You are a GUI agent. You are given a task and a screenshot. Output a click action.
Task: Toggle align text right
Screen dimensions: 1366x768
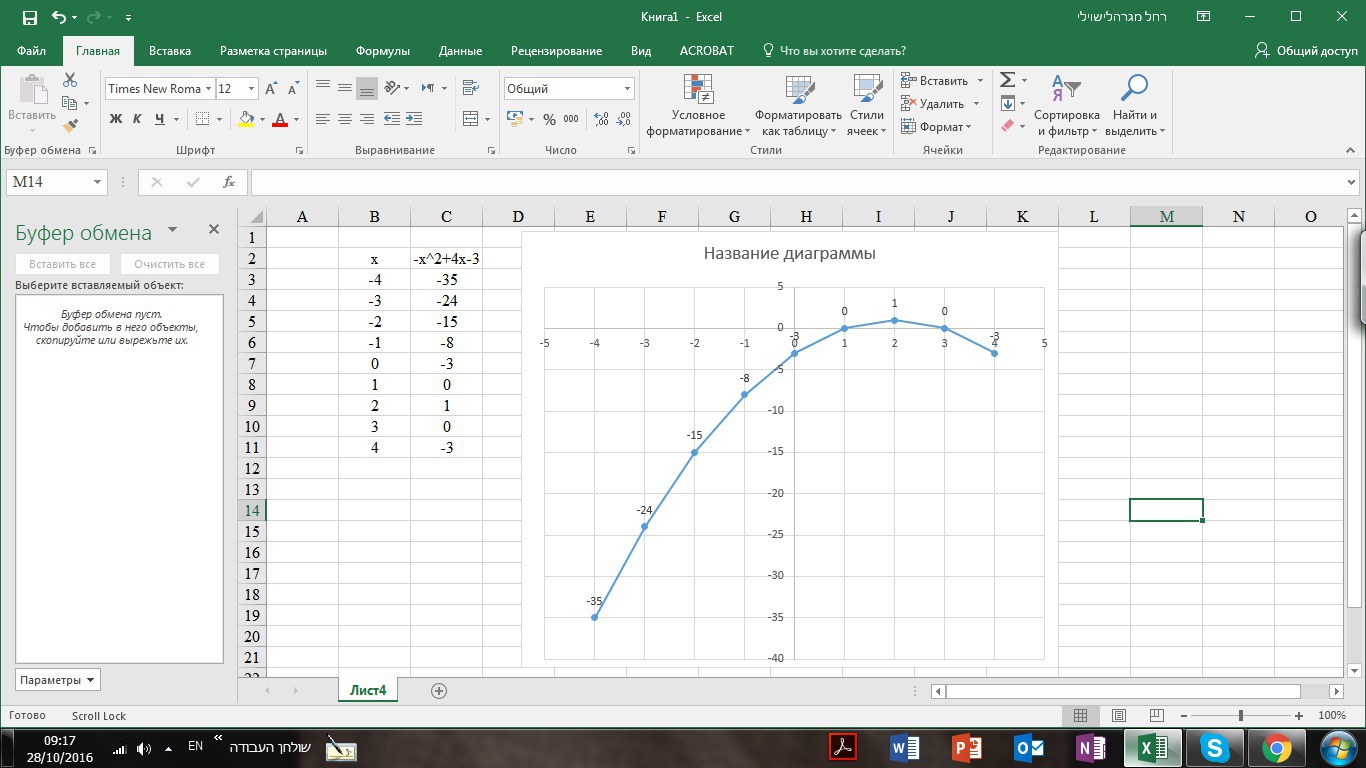point(367,119)
